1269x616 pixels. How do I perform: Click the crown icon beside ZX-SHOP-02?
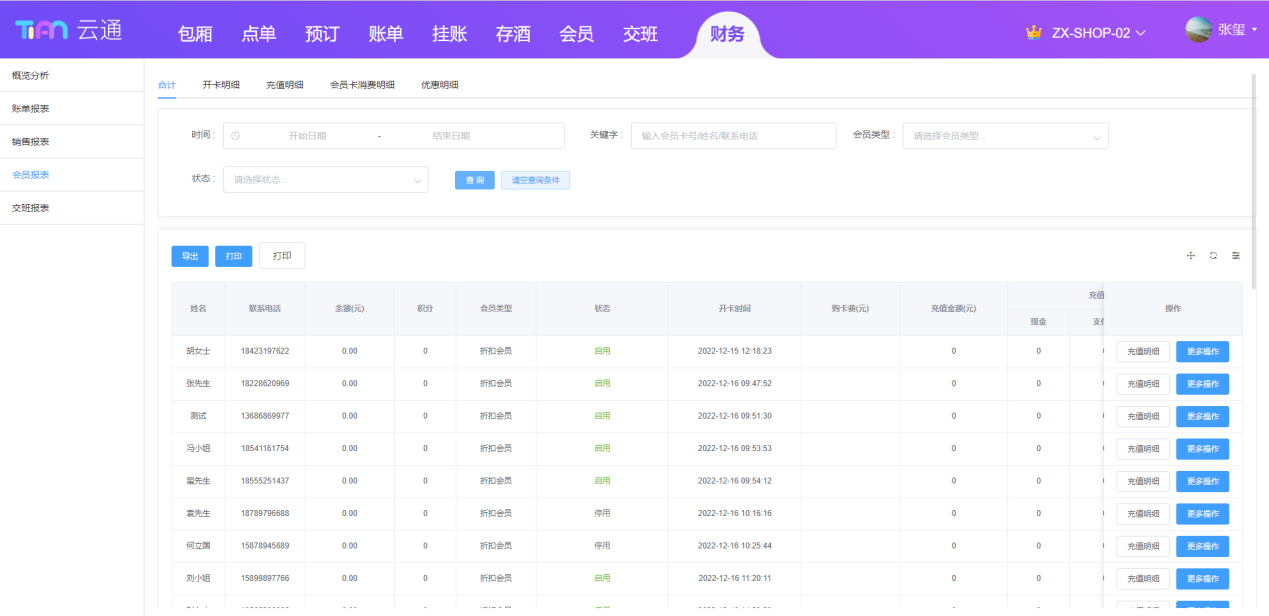pyautogui.click(x=1034, y=32)
